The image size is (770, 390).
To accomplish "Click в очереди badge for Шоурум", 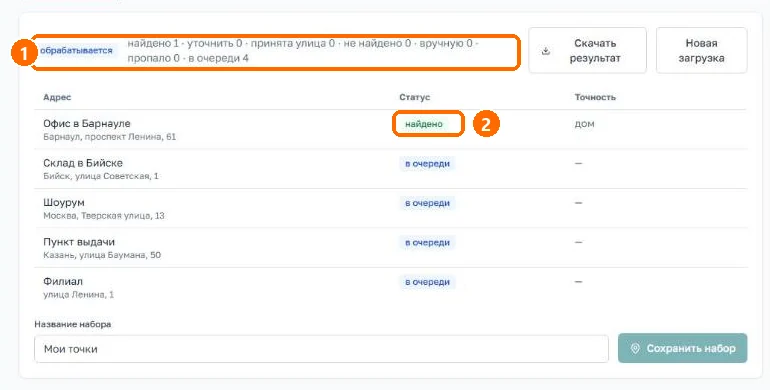I will pos(427,203).
